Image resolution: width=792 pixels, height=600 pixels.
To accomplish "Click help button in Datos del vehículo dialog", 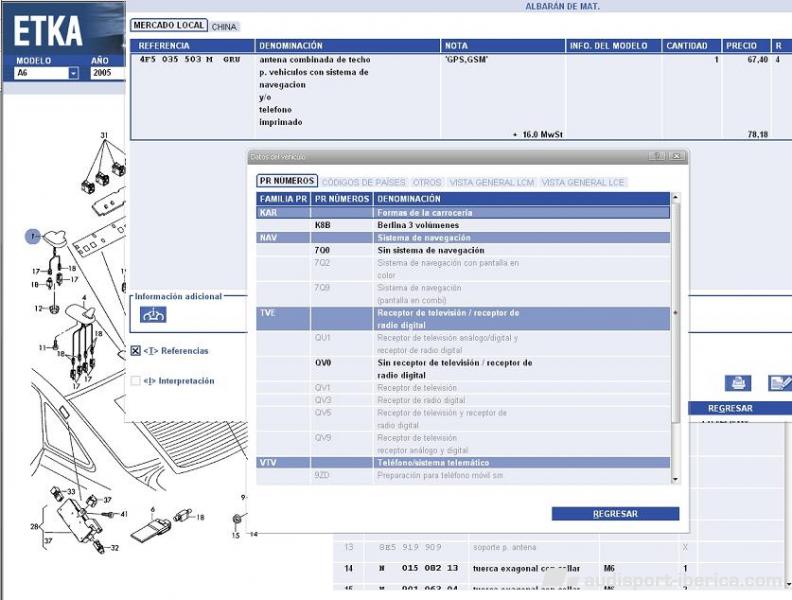I will click(657, 156).
